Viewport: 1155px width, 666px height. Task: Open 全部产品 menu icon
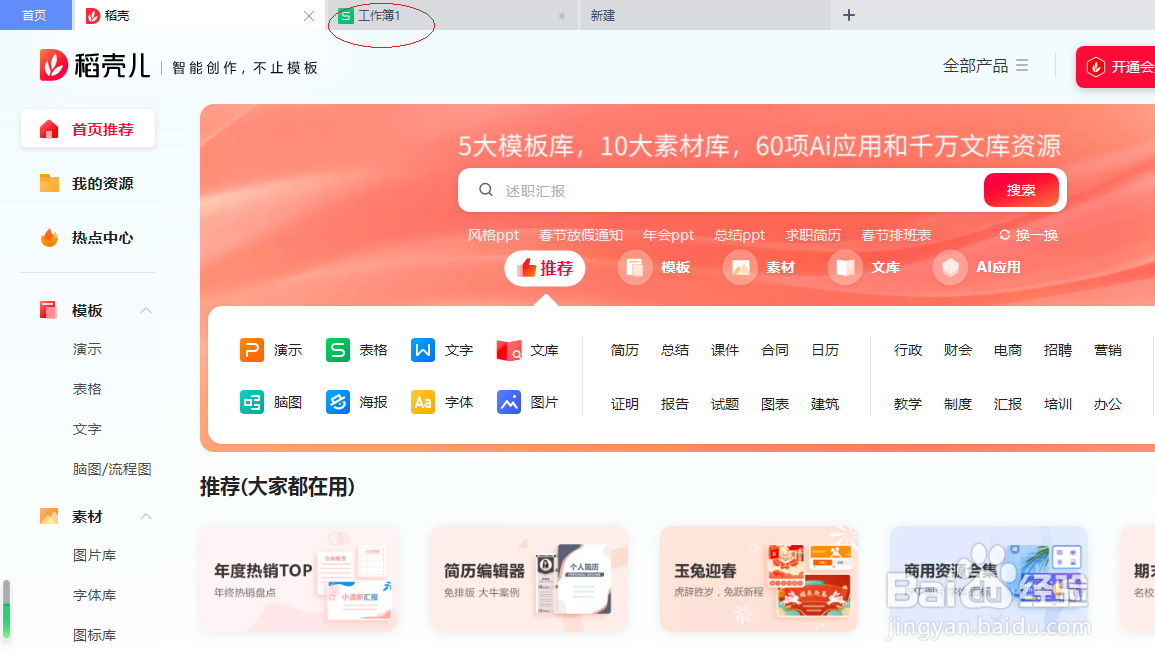coord(1022,66)
